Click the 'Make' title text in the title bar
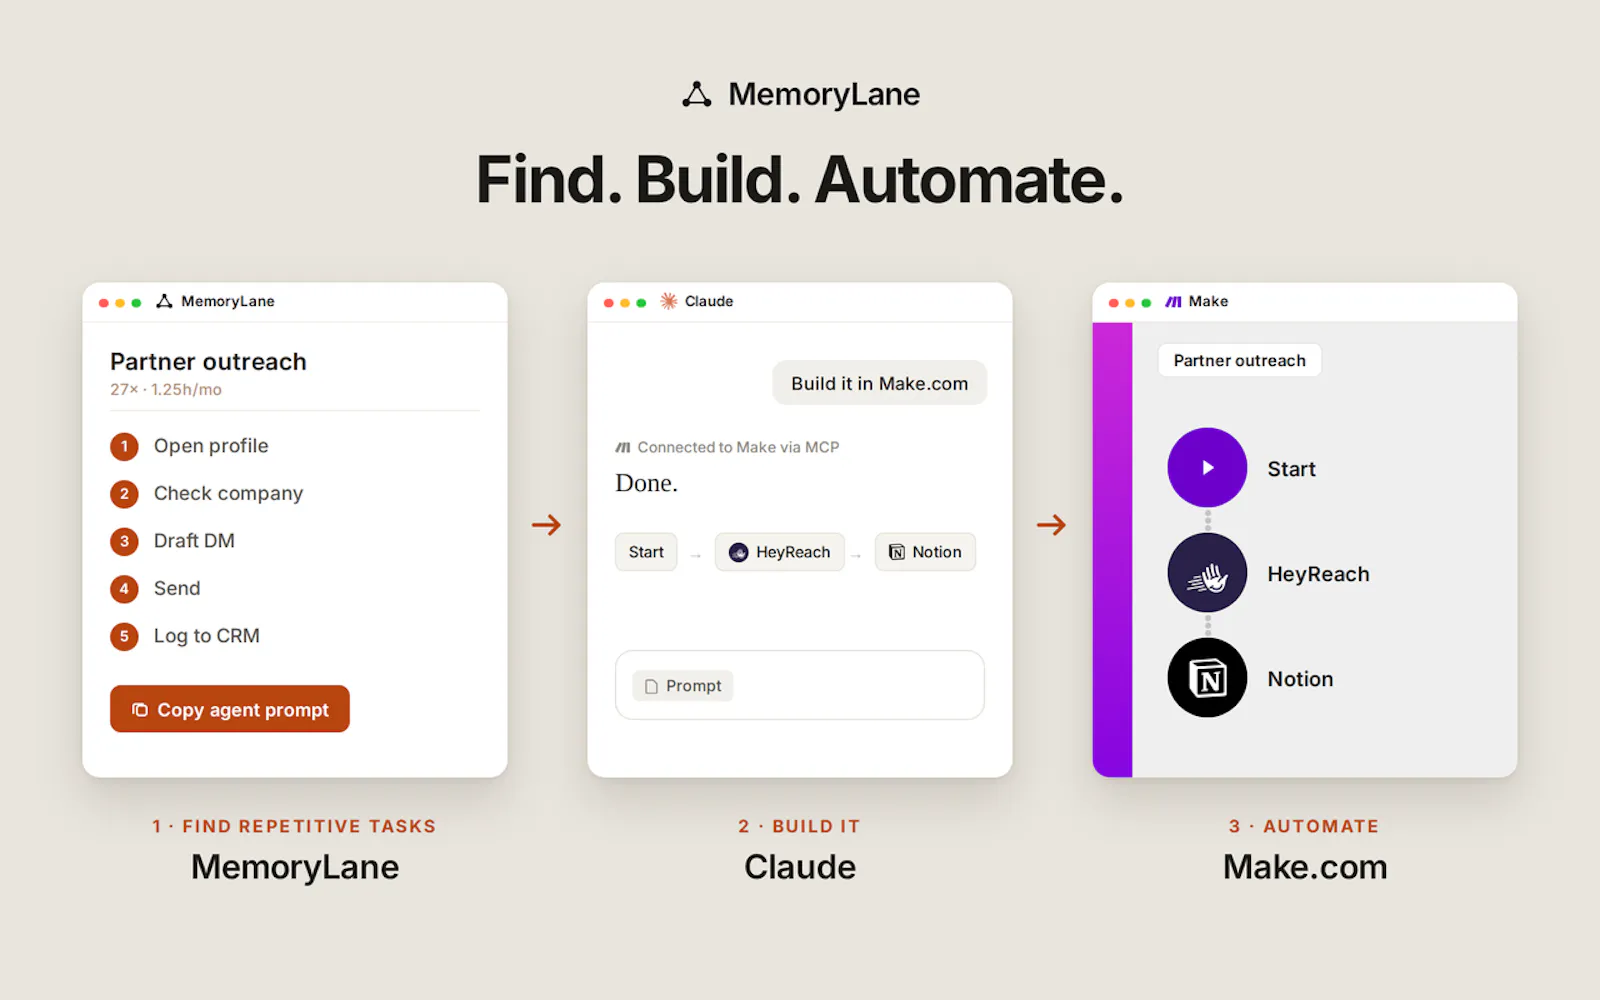The image size is (1600, 1000). tap(1208, 301)
